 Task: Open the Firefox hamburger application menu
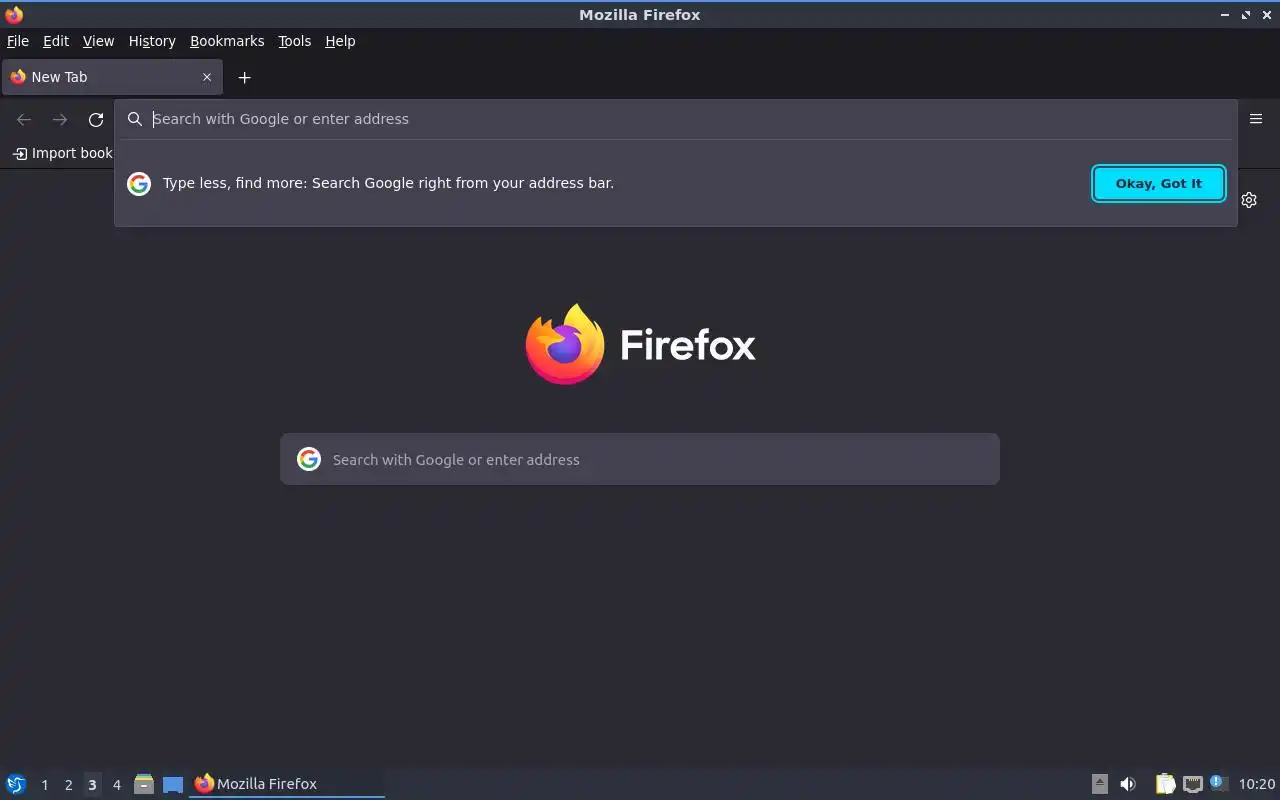(x=1256, y=118)
